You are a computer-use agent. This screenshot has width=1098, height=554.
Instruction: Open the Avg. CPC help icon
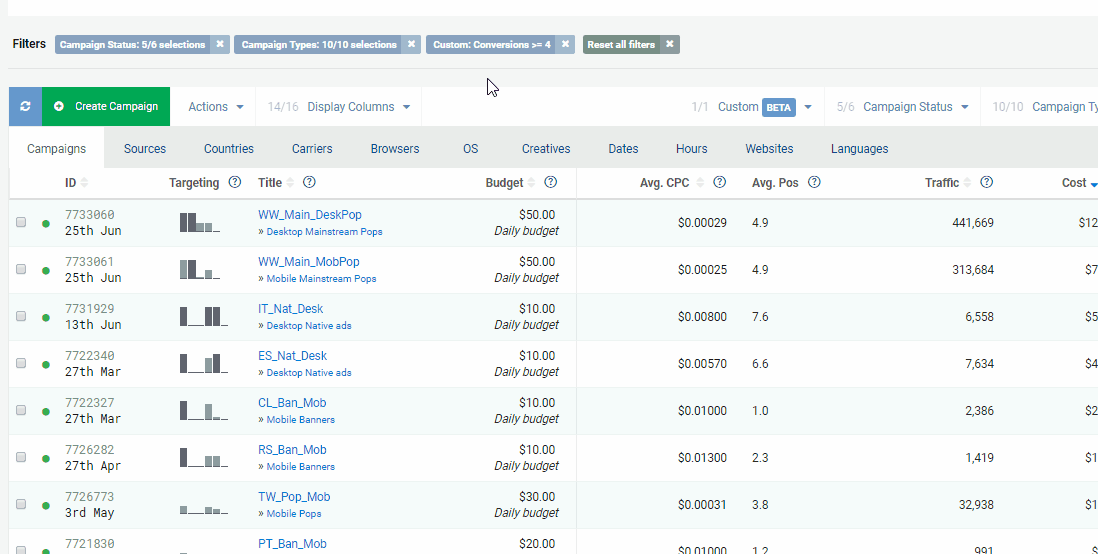(x=719, y=182)
